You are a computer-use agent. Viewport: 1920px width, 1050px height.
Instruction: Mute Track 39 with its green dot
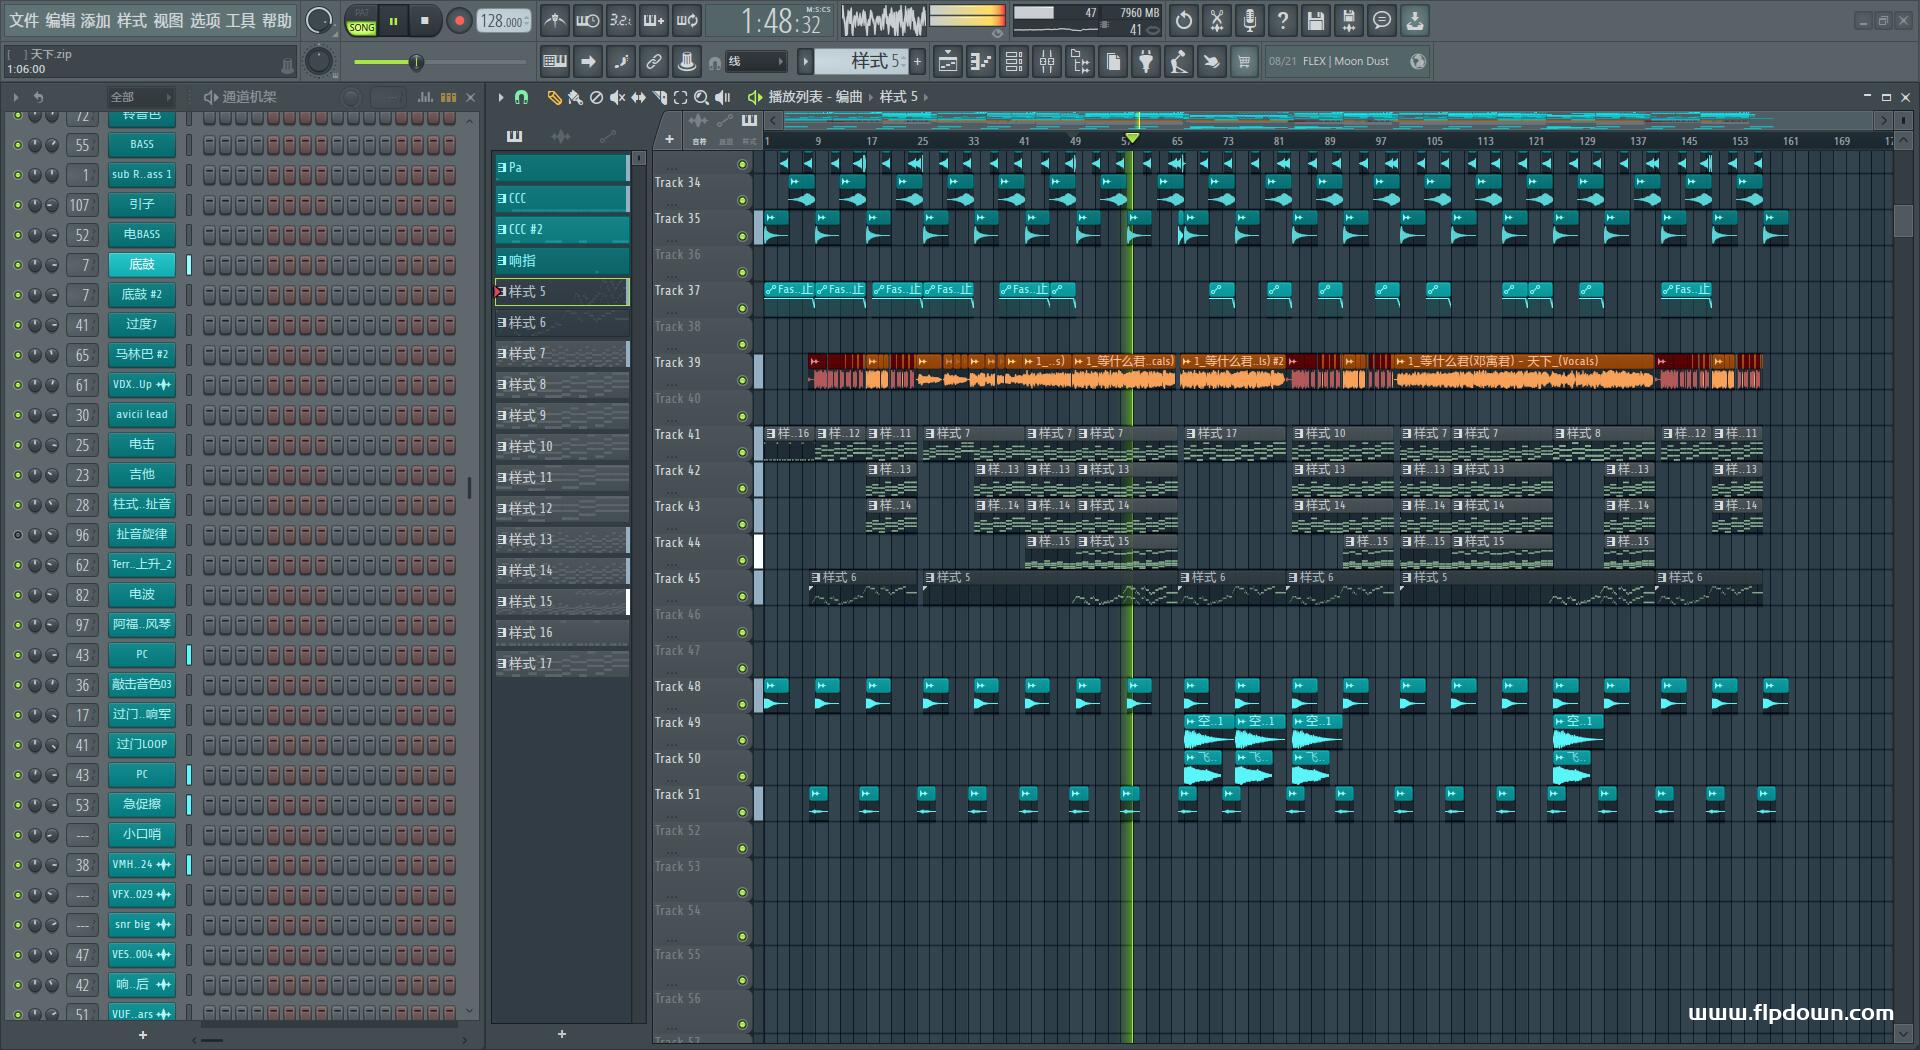pyautogui.click(x=742, y=380)
